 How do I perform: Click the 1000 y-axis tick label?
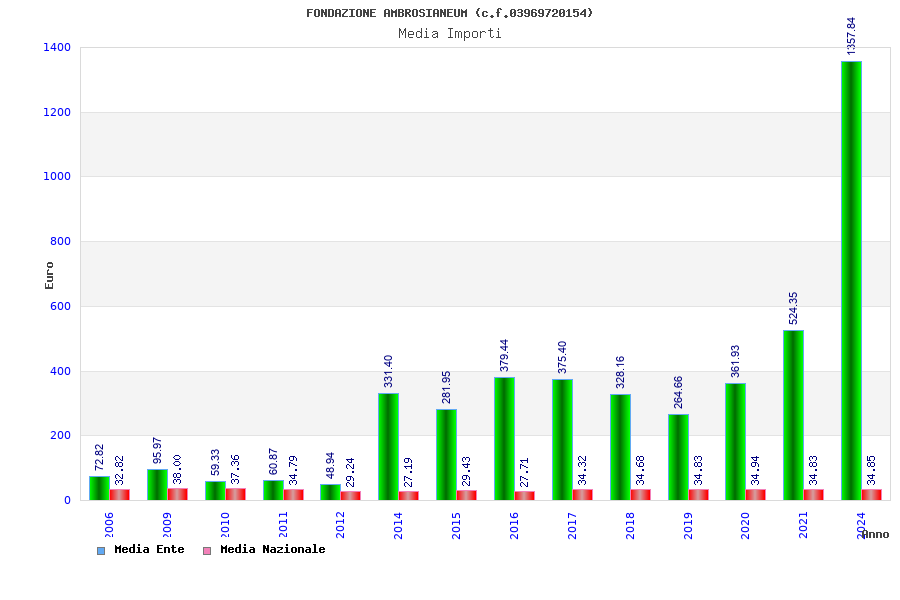57,177
